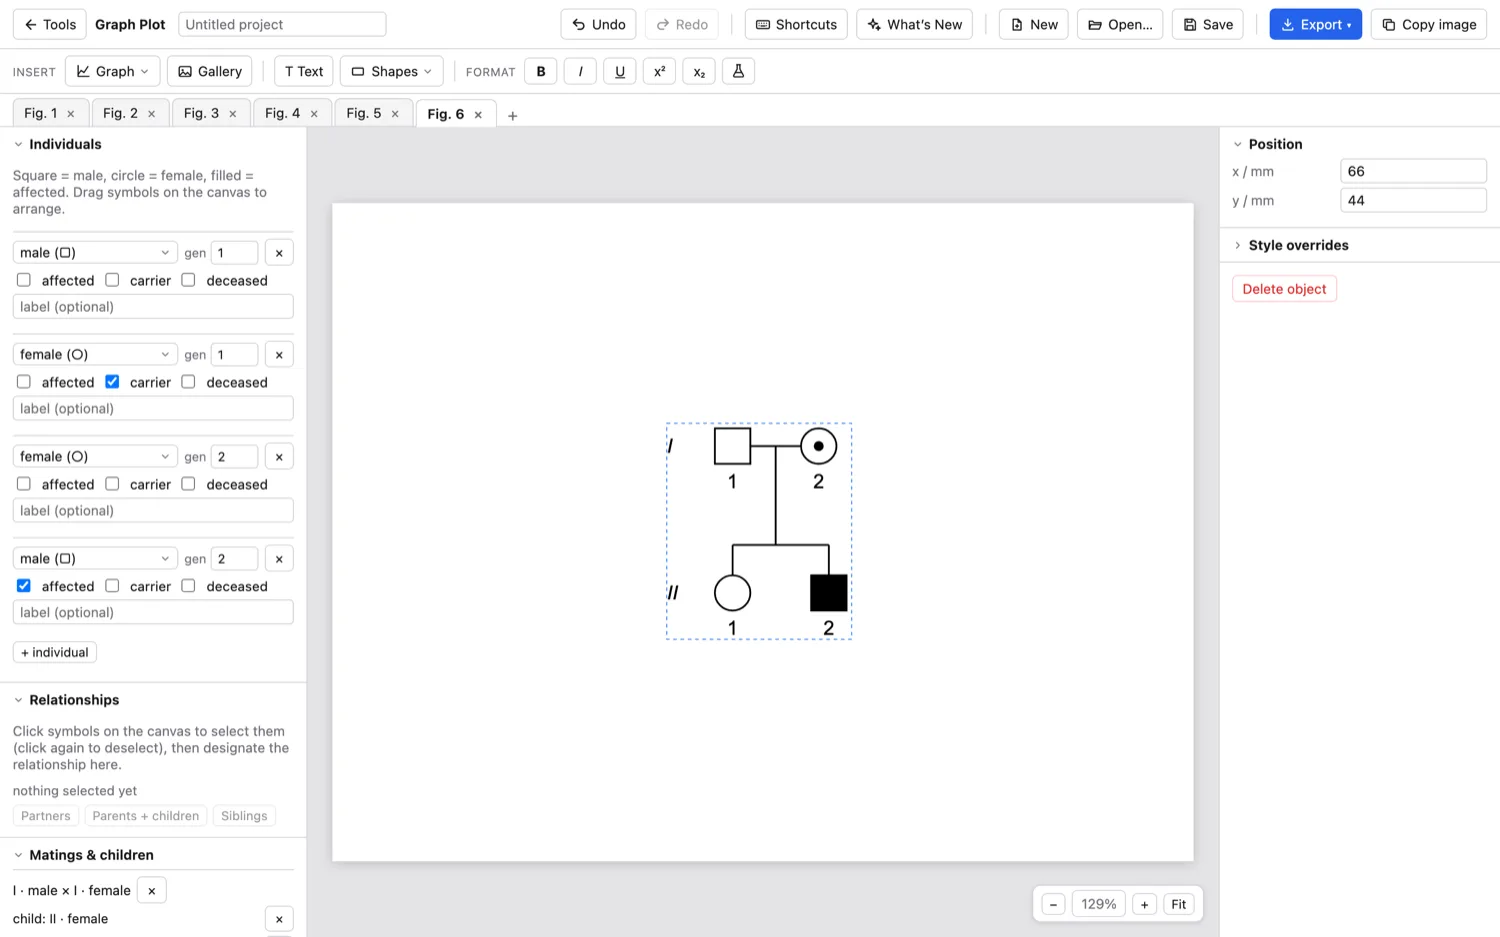Go back to Tools
1500x937 pixels.
point(50,24)
